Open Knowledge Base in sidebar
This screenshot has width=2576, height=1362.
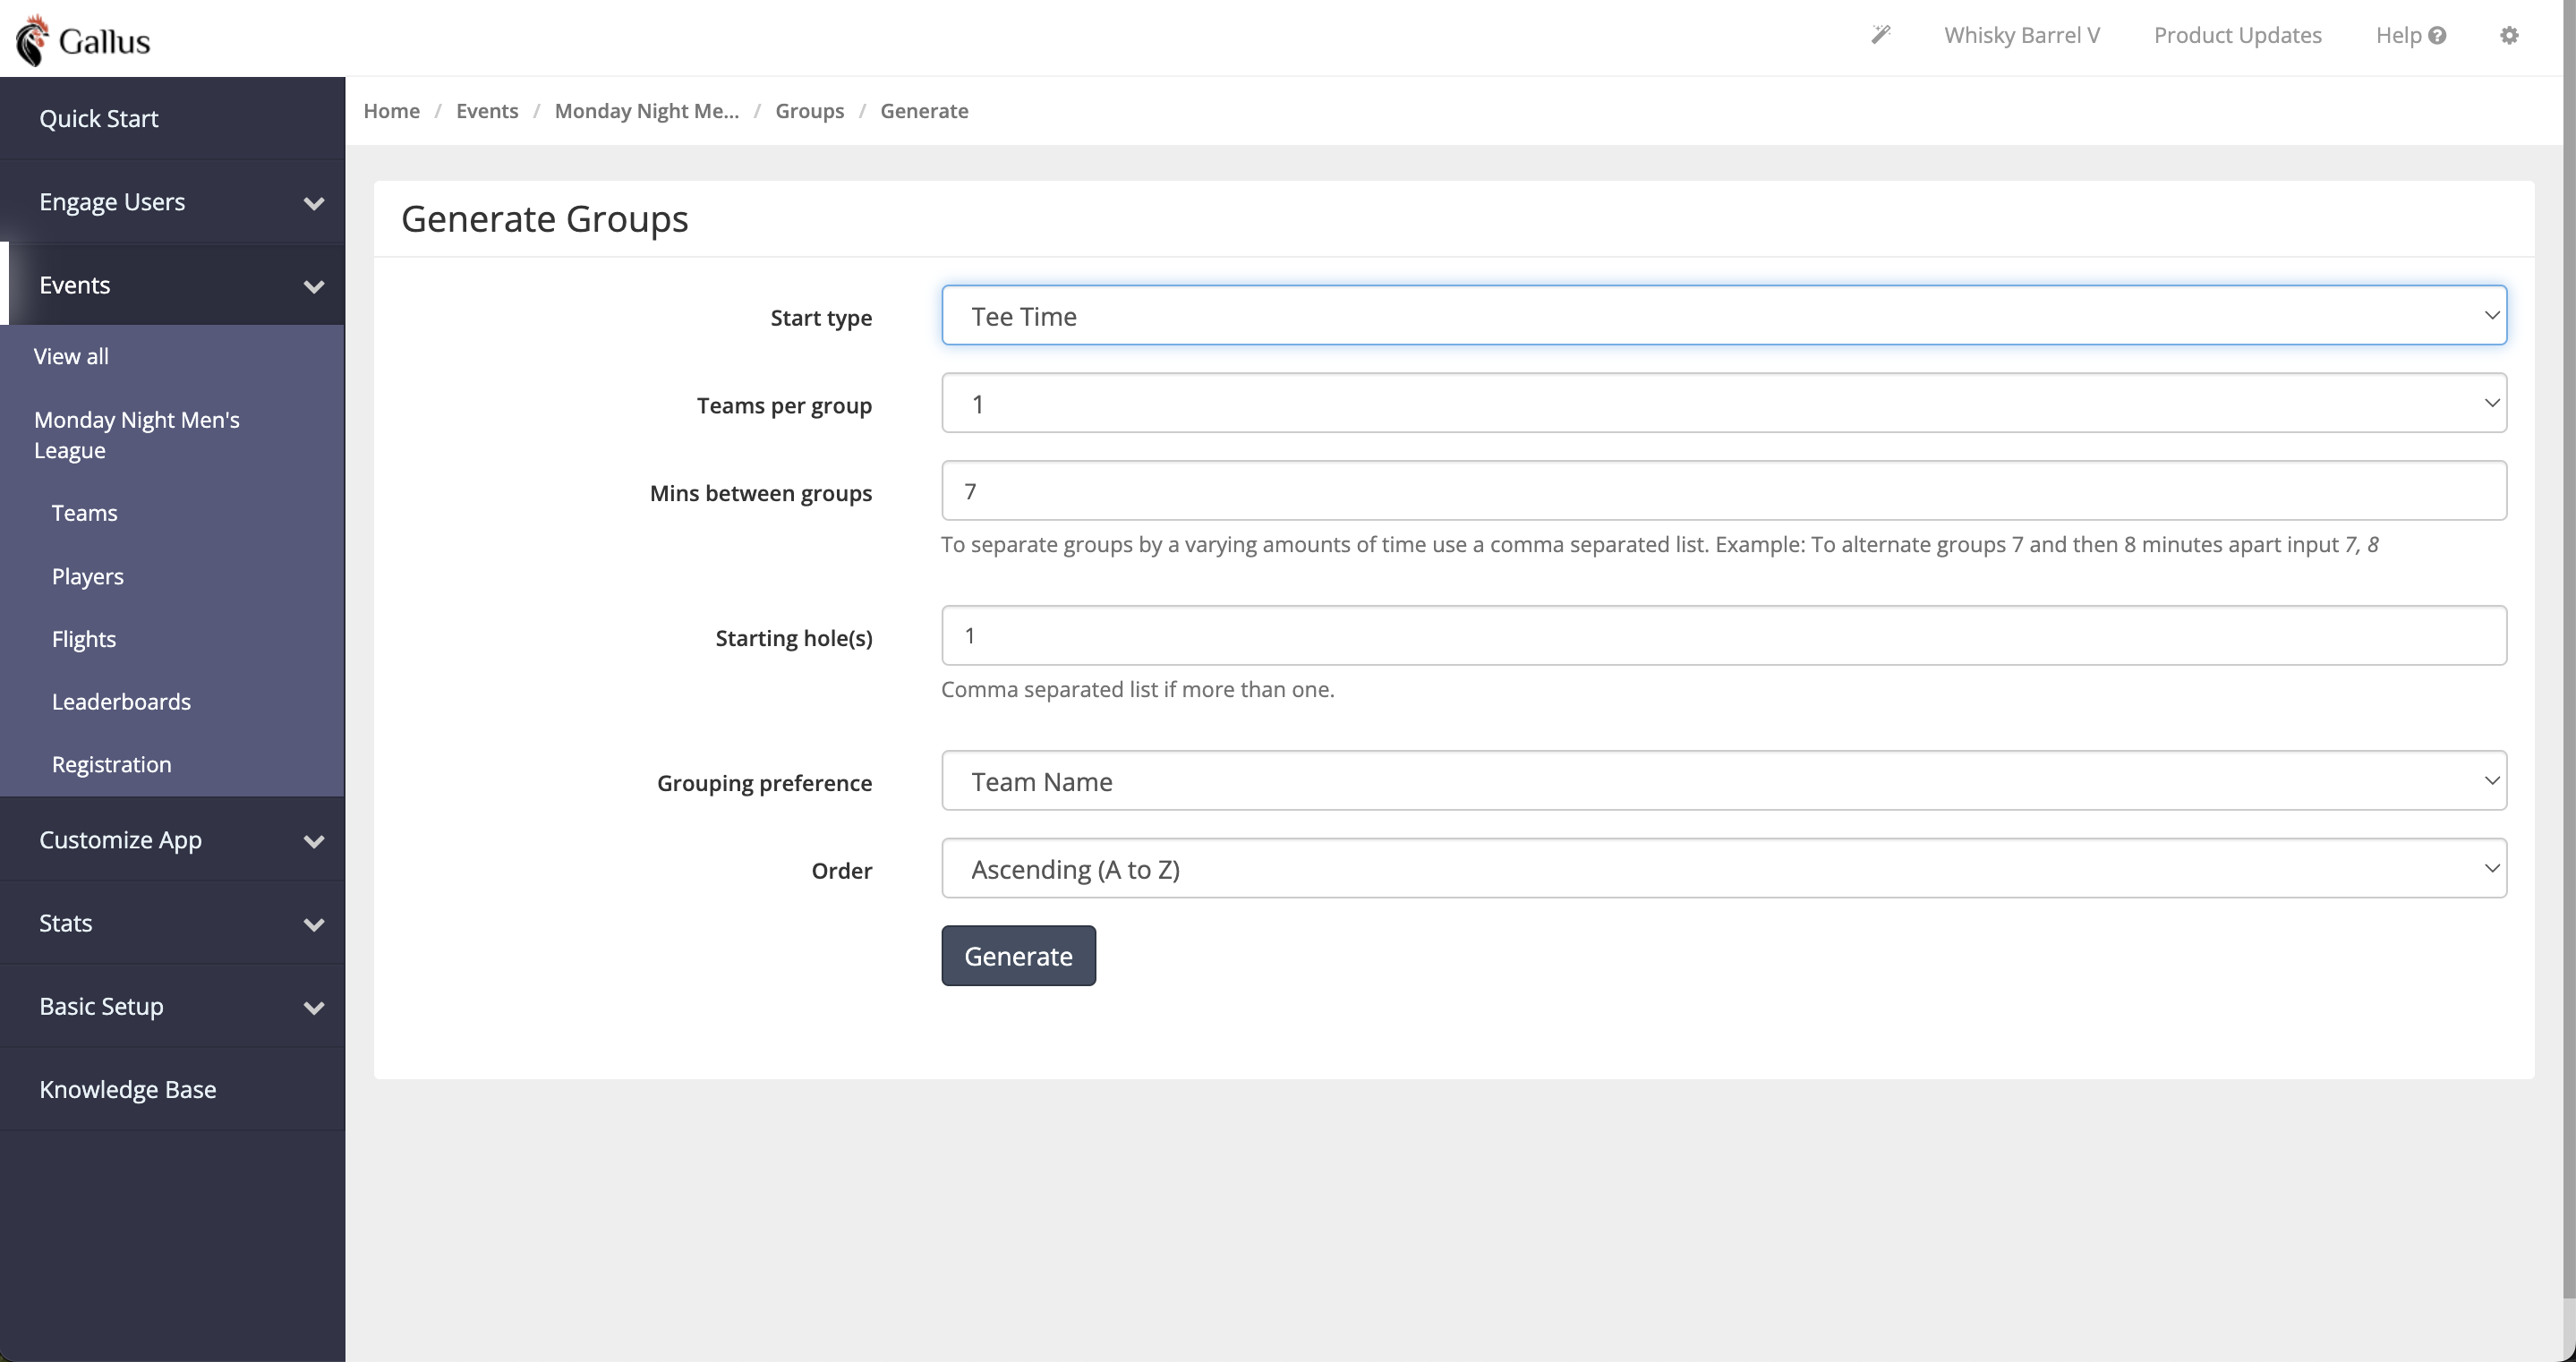click(172, 1089)
